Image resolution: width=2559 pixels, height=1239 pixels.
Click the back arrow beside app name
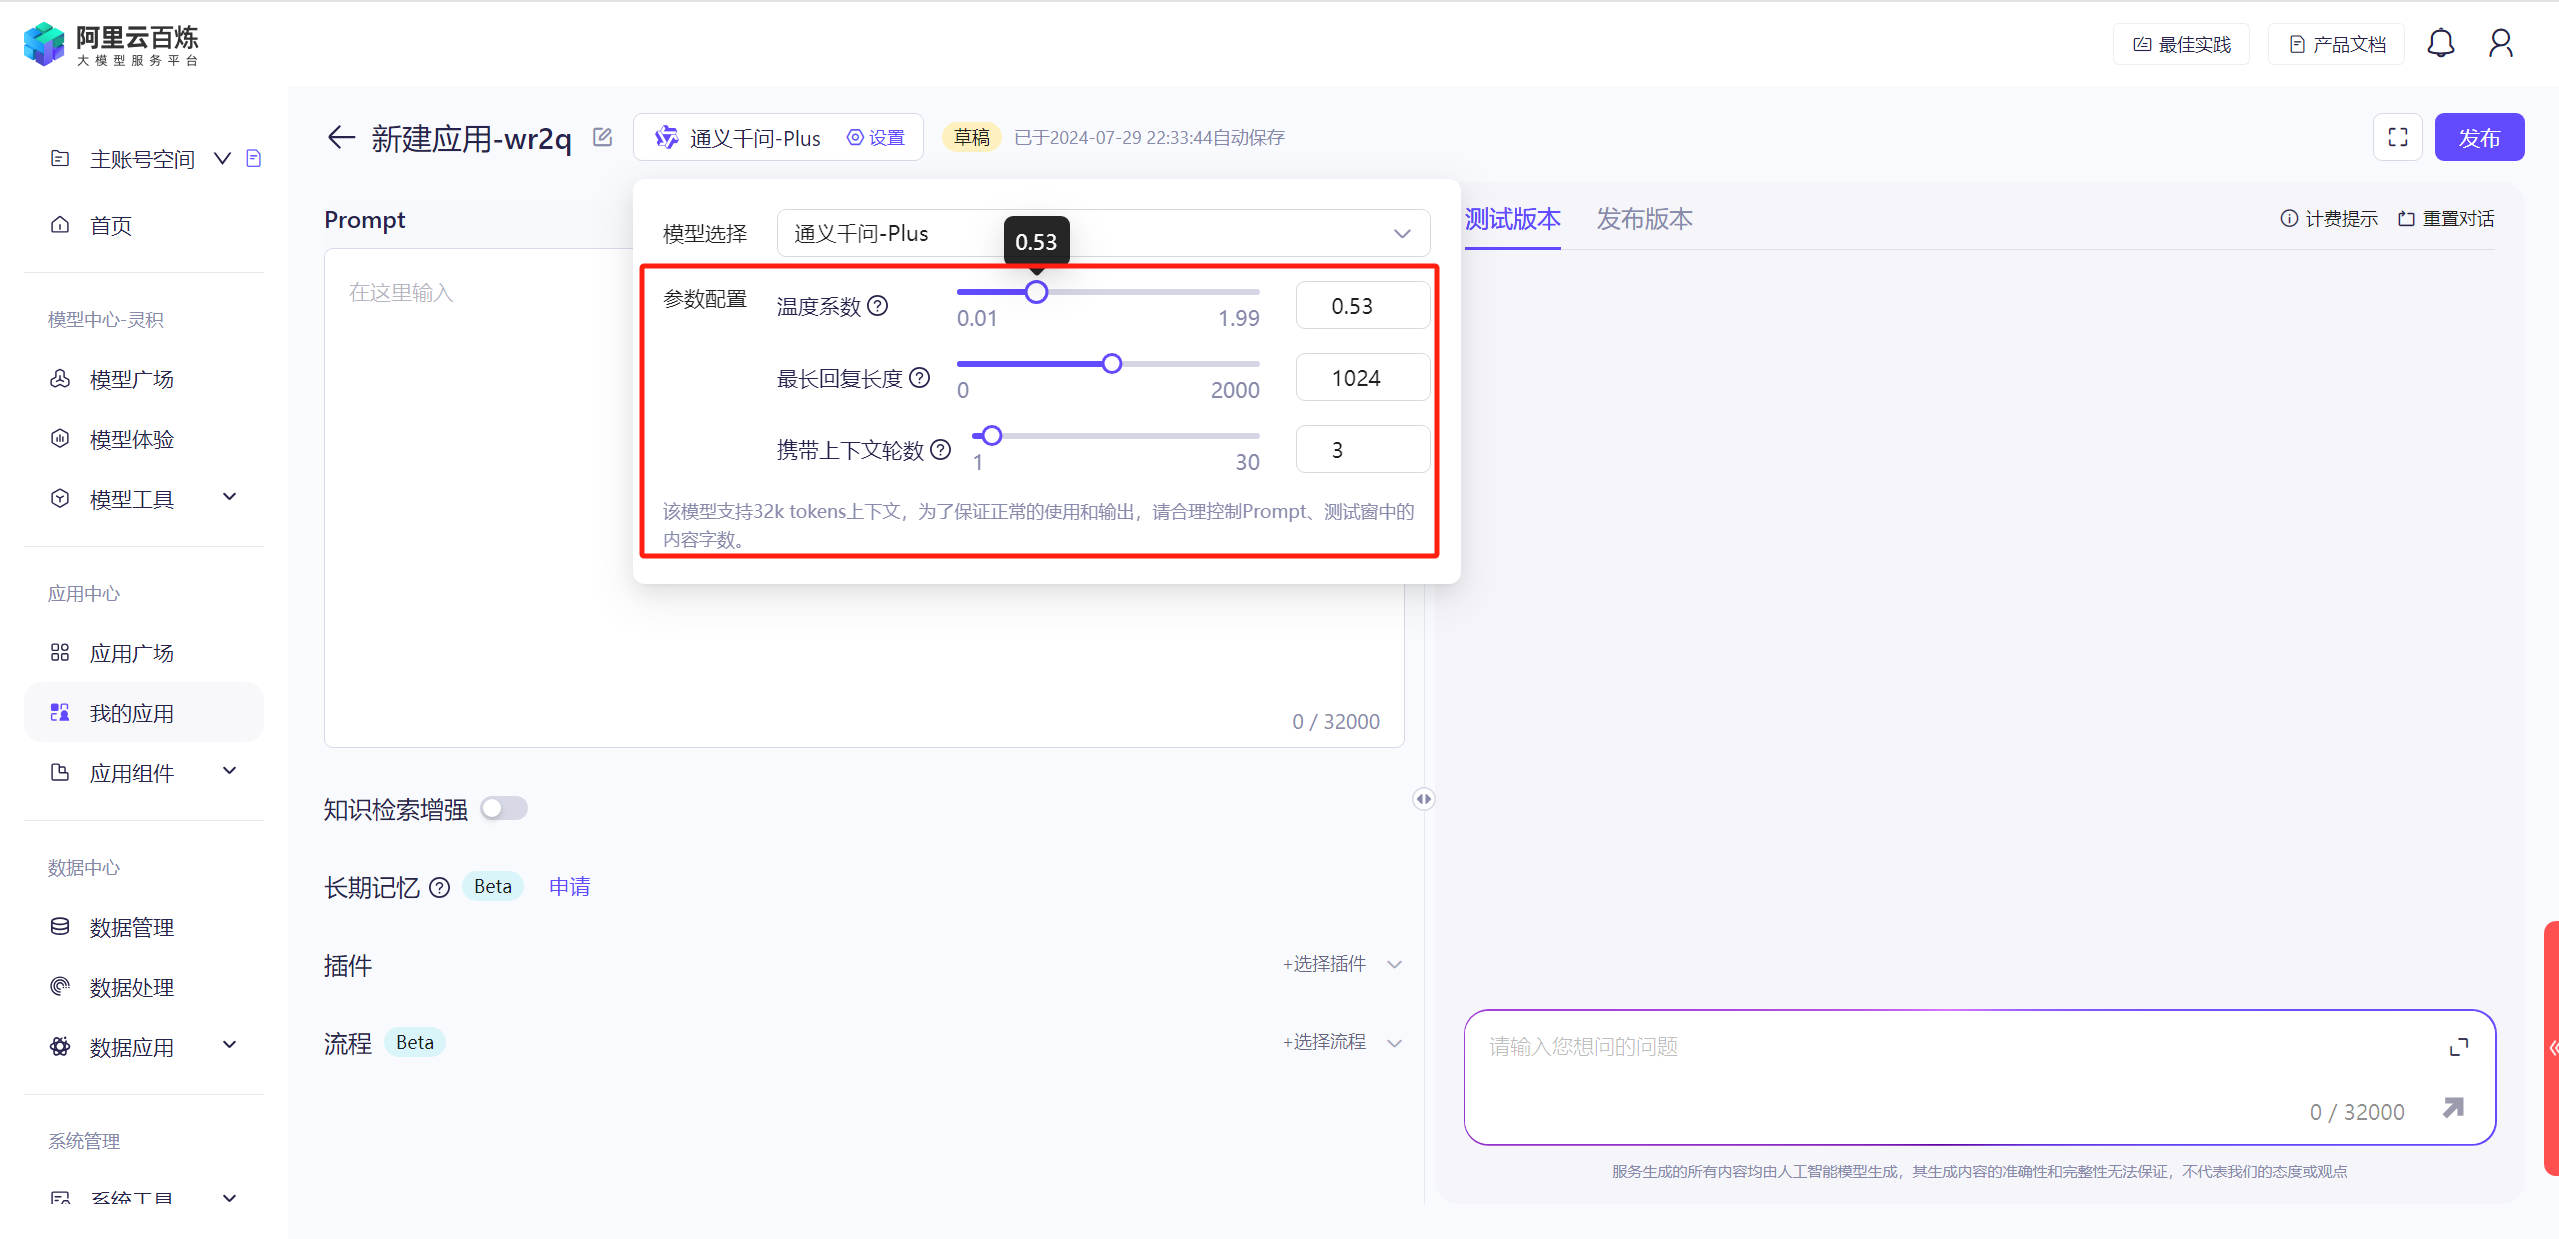(x=341, y=137)
